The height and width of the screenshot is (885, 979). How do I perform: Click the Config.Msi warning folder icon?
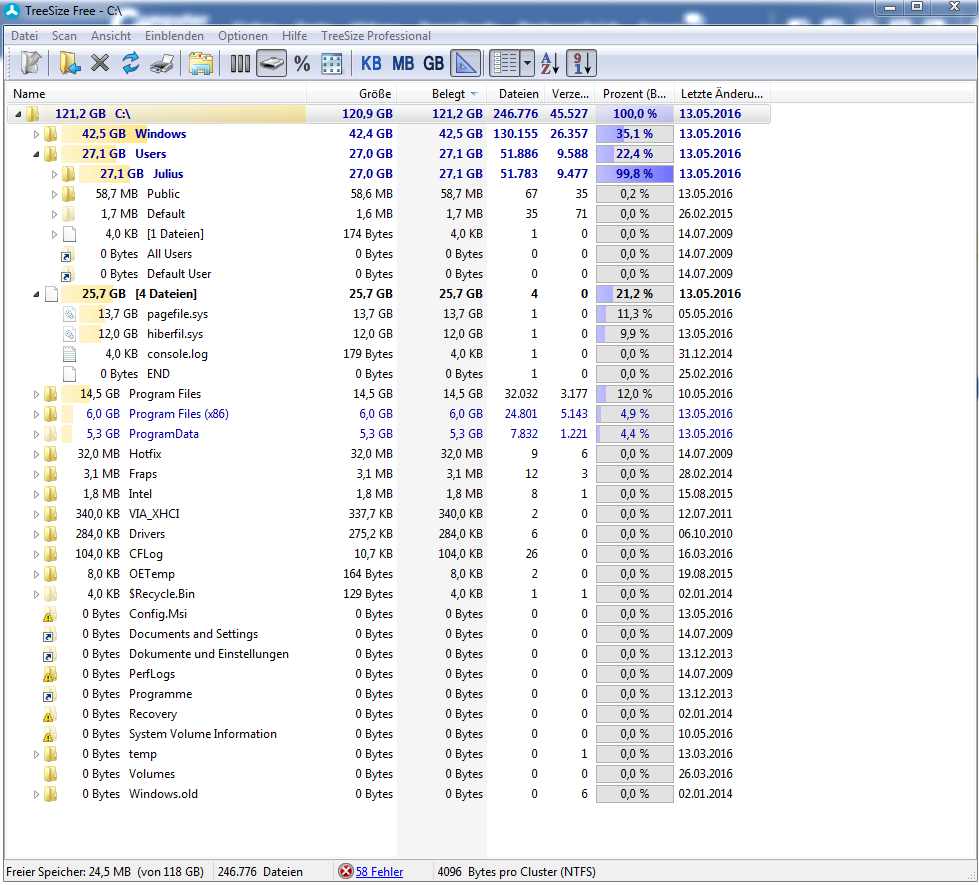point(49,615)
